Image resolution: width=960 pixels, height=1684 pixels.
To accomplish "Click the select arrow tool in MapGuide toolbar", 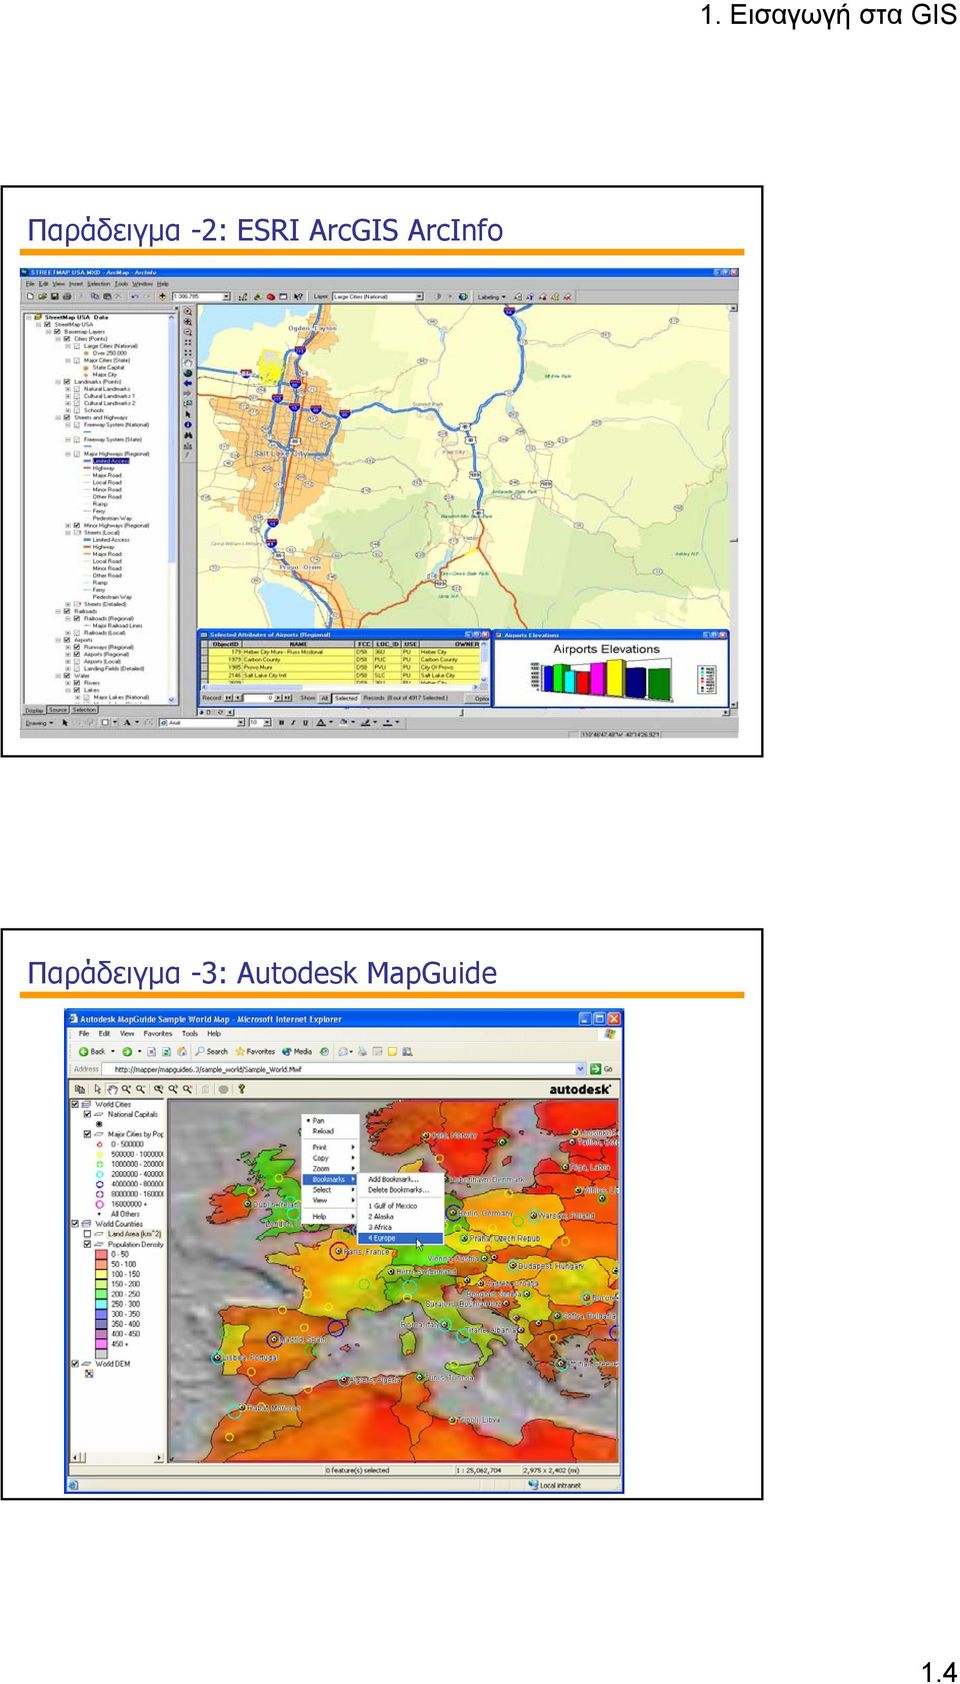I will point(97,1089).
